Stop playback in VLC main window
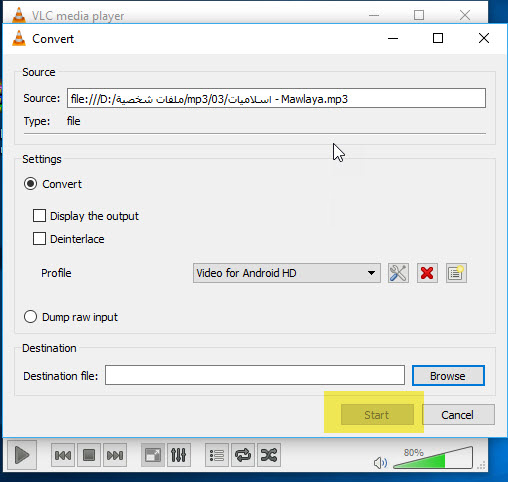Screen dimensions: 508x482 pos(89,455)
